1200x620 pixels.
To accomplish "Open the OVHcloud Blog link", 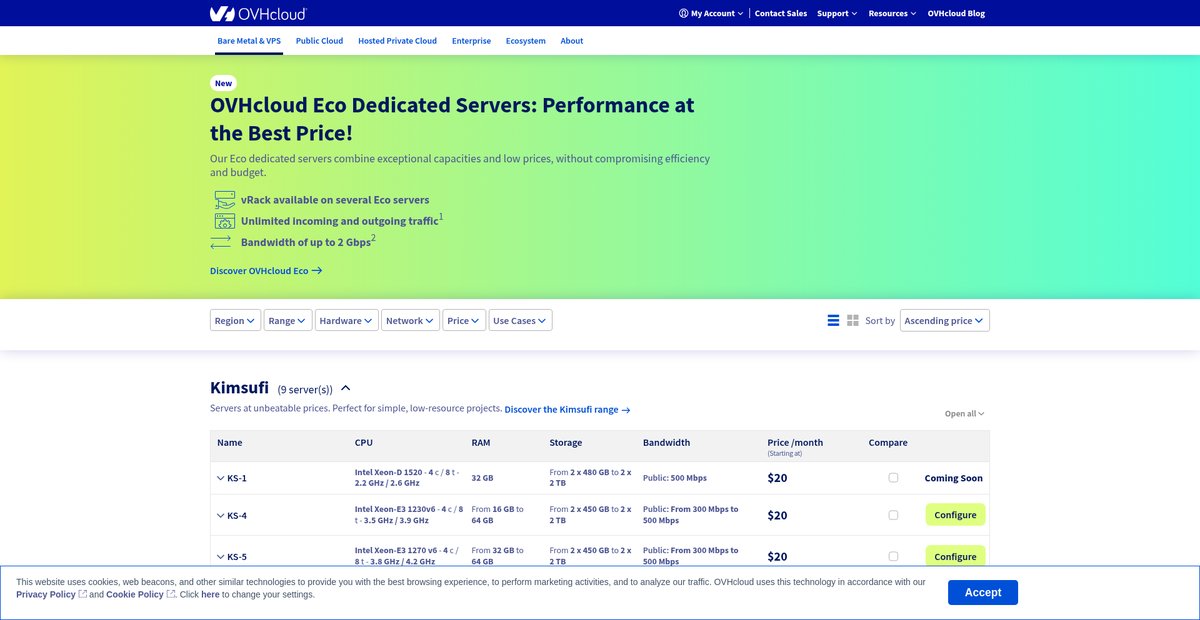I will [956, 13].
